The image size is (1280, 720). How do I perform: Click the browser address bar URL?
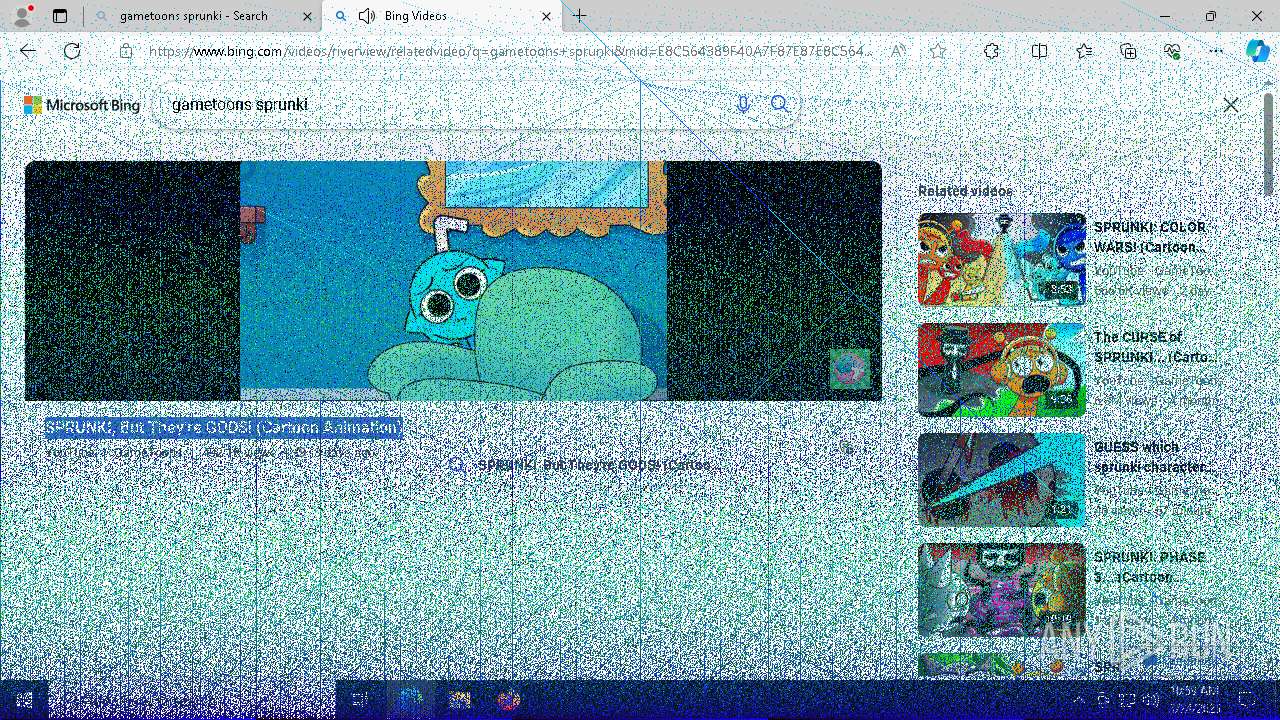click(x=510, y=51)
